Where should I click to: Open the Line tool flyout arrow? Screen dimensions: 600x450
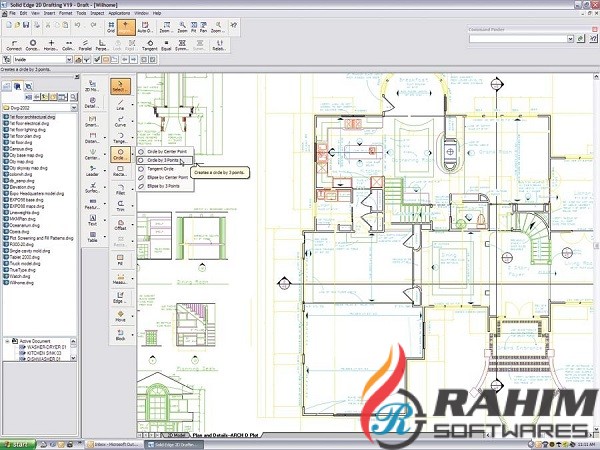pyautogui.click(x=132, y=104)
